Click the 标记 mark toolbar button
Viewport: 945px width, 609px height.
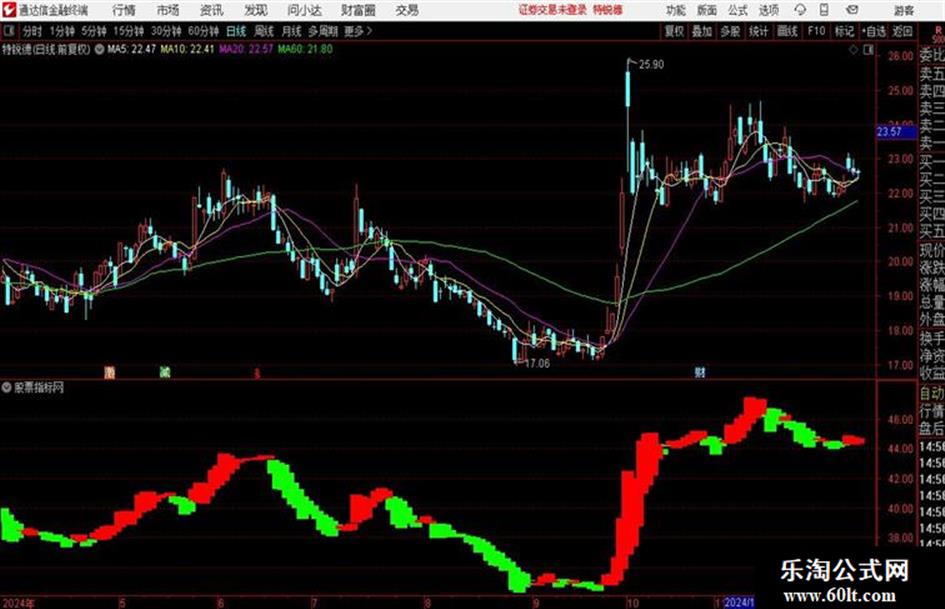(x=844, y=31)
